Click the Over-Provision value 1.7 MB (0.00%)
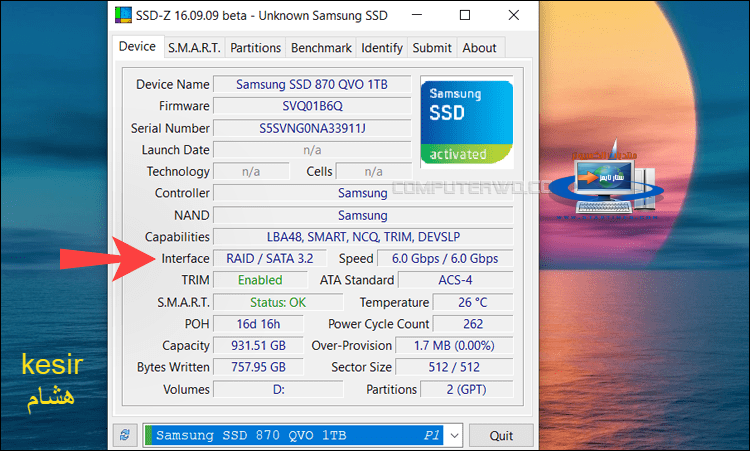Screen dimensions: 750x451 (454, 345)
